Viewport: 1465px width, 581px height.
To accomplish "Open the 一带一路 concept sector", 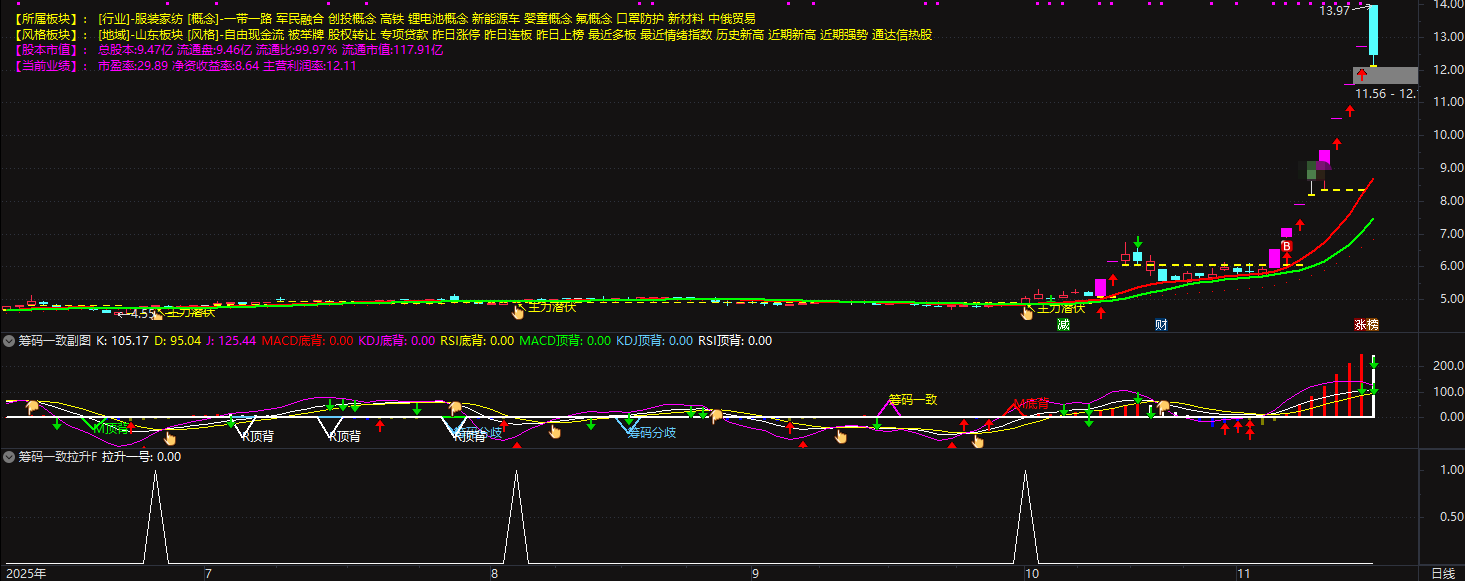I will click(247, 19).
